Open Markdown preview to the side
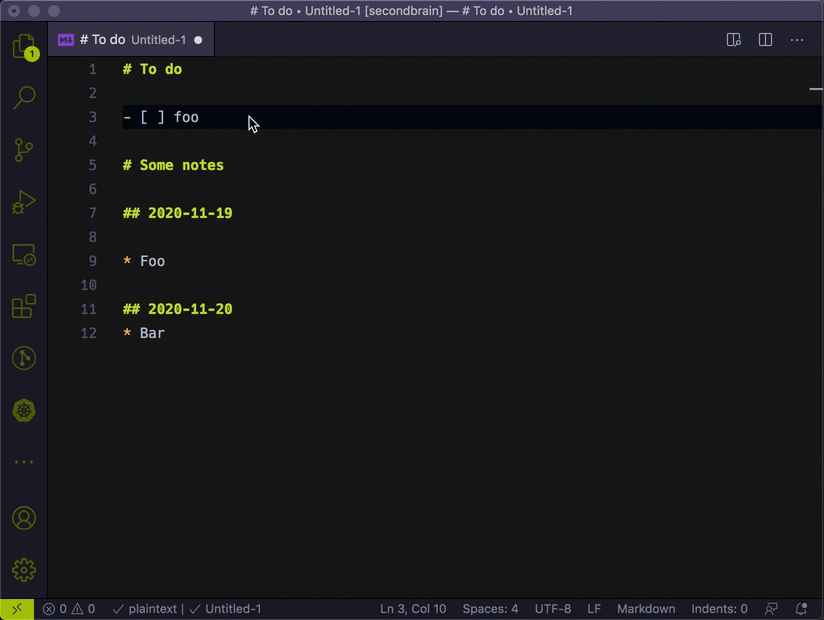The width and height of the screenshot is (824, 620). [x=733, y=40]
